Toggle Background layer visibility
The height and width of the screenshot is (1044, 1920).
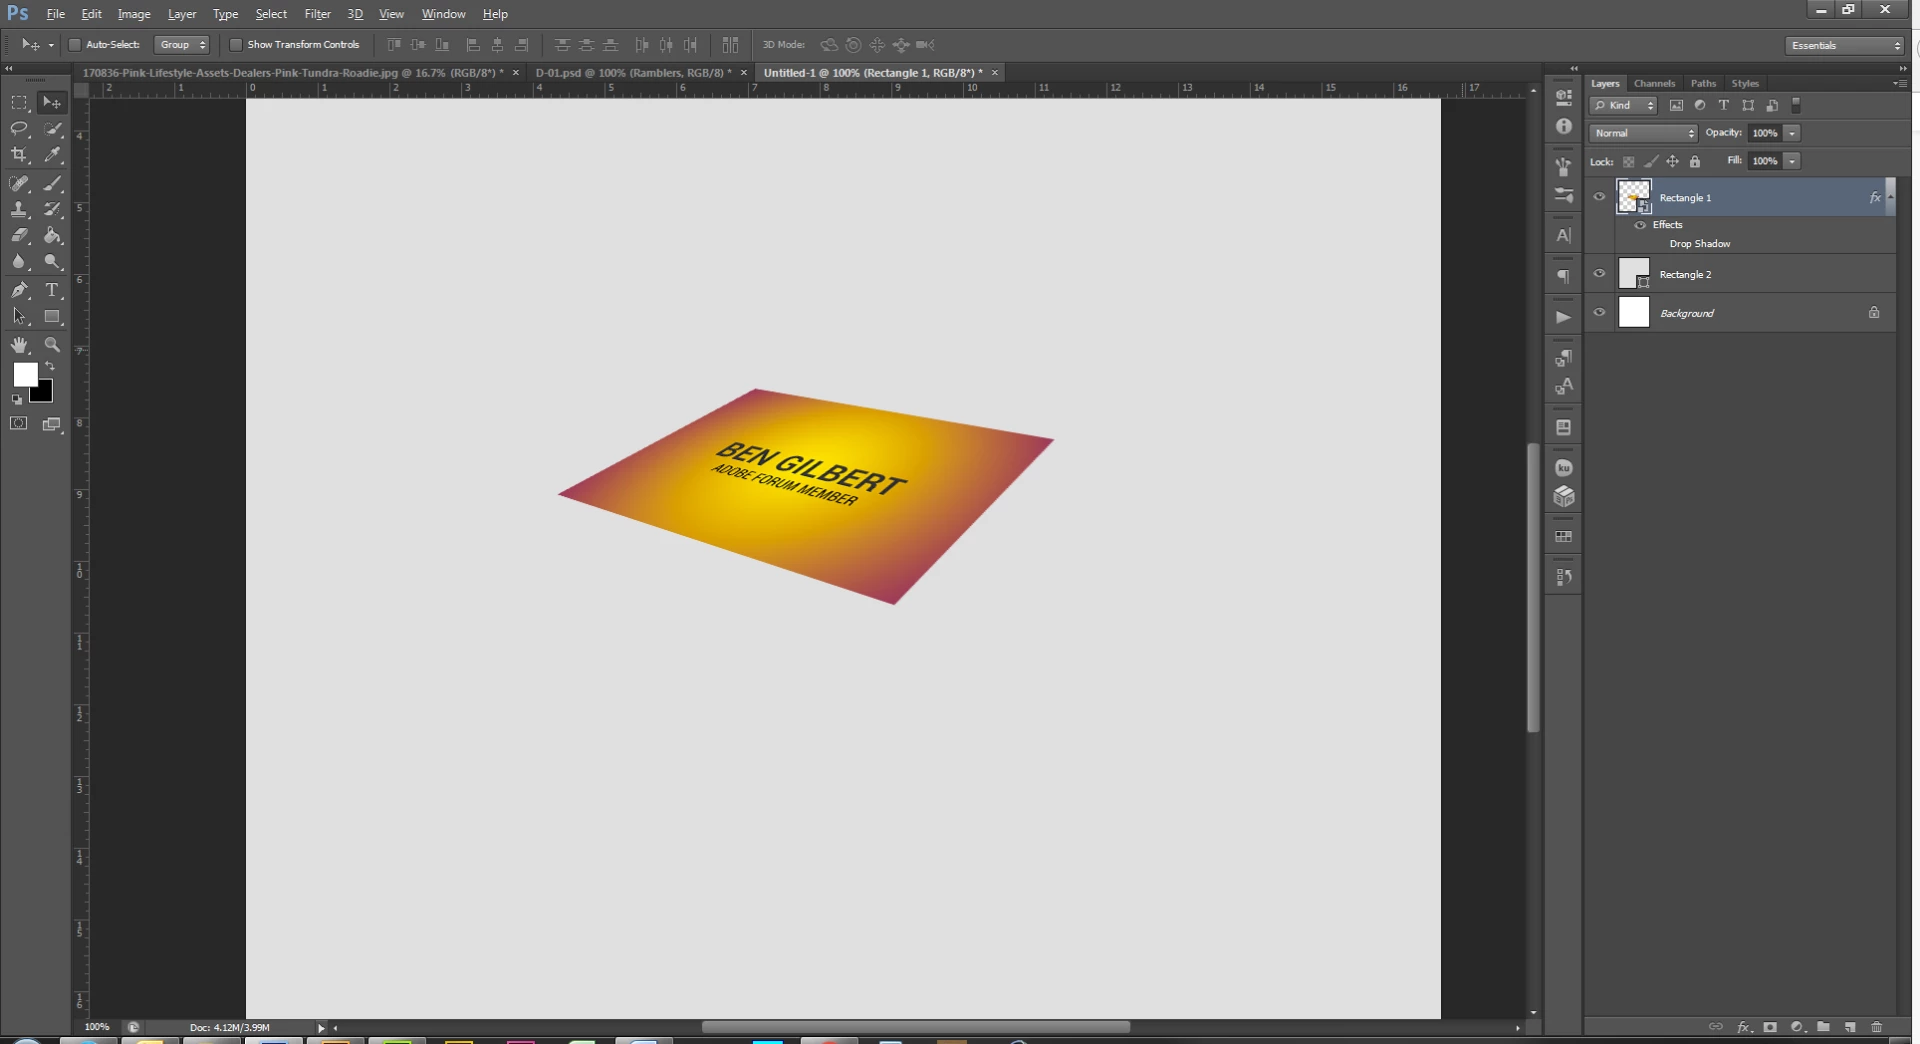click(1599, 312)
